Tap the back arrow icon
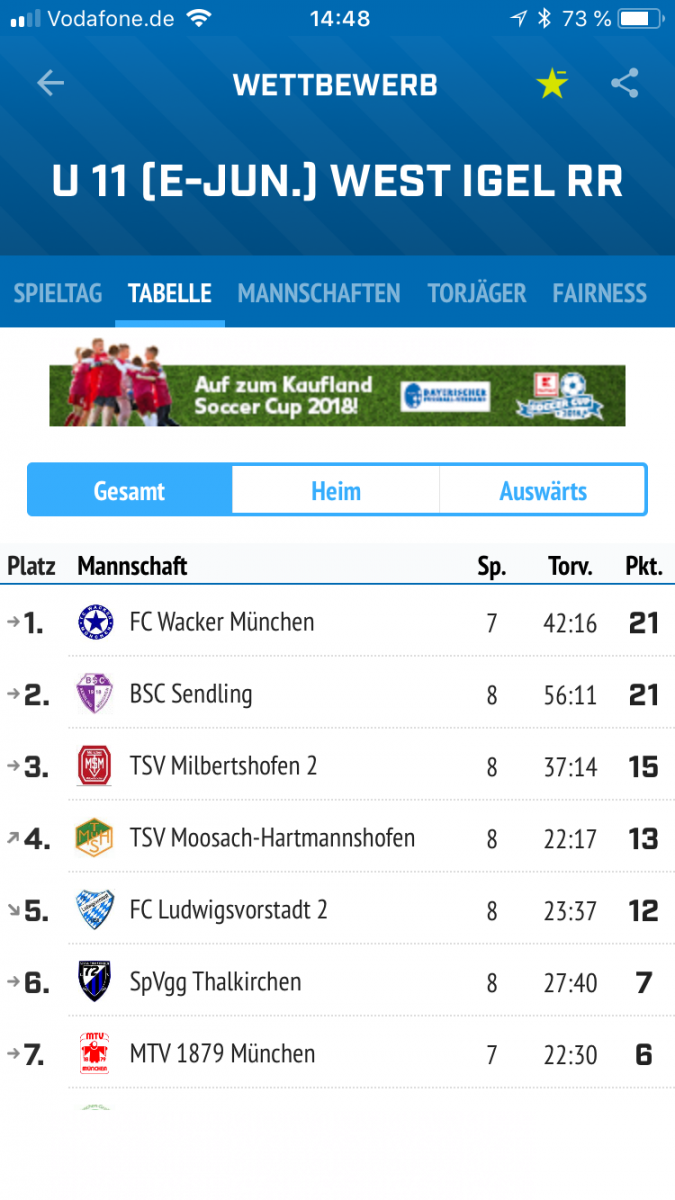The height and width of the screenshot is (1200, 675). pos(50,84)
